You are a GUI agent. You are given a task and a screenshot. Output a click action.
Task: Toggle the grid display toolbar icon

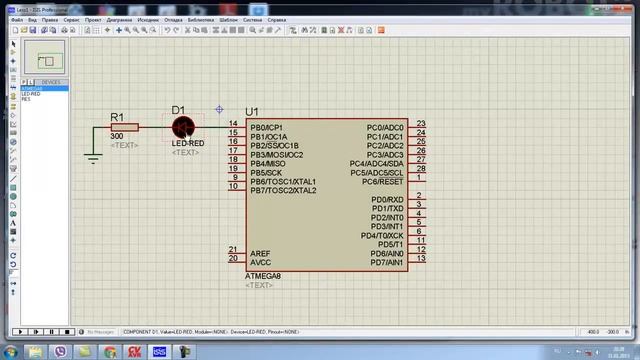(96, 30)
